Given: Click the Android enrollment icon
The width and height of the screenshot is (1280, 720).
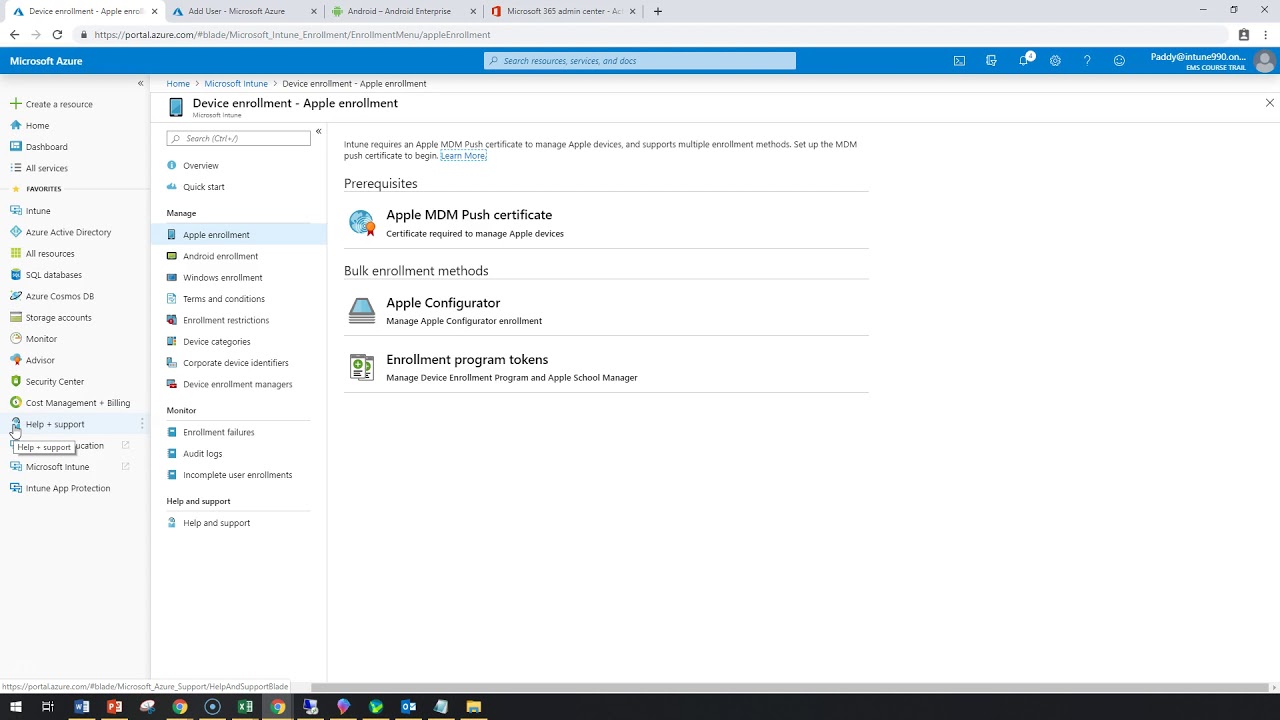Looking at the screenshot, I should (172, 256).
